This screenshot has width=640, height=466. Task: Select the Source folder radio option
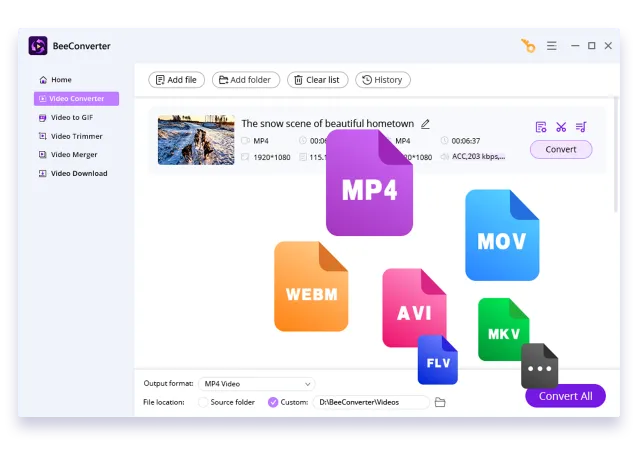[227, 402]
